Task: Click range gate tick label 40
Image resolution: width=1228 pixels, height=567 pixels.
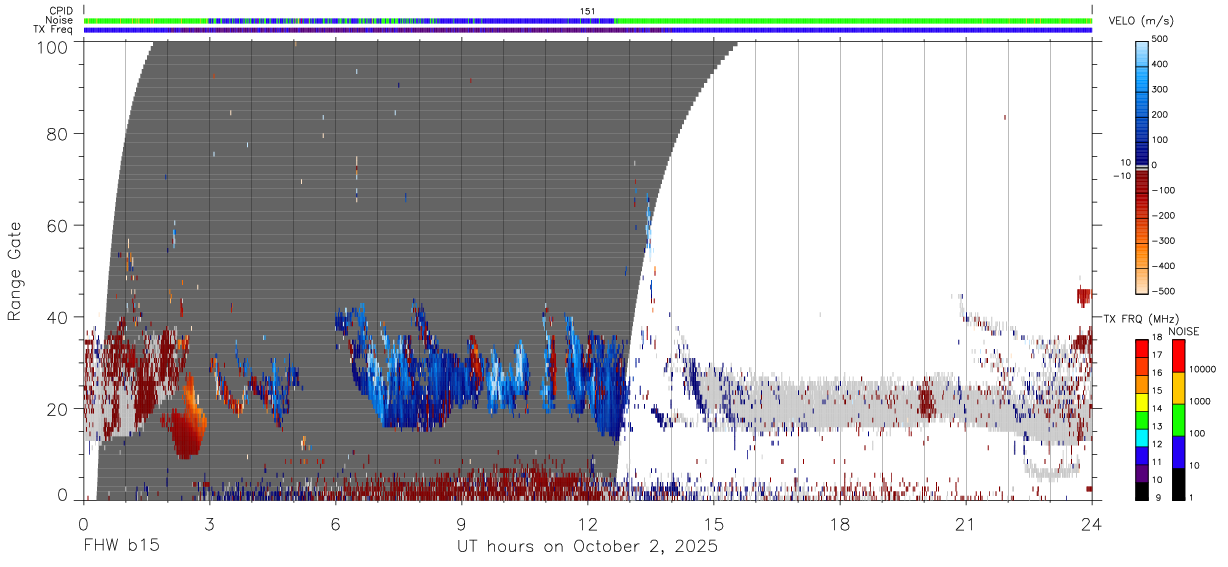Action: tap(58, 317)
